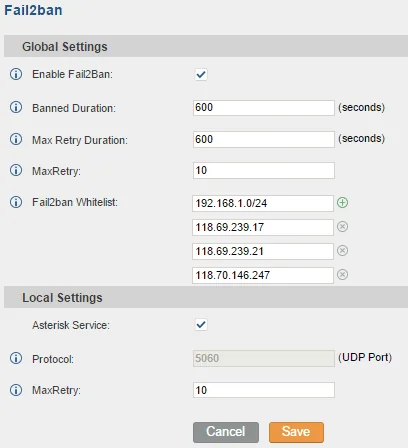Toggle the Enable Fail2Ban checkbox
The image size is (408, 448).
tap(201, 74)
